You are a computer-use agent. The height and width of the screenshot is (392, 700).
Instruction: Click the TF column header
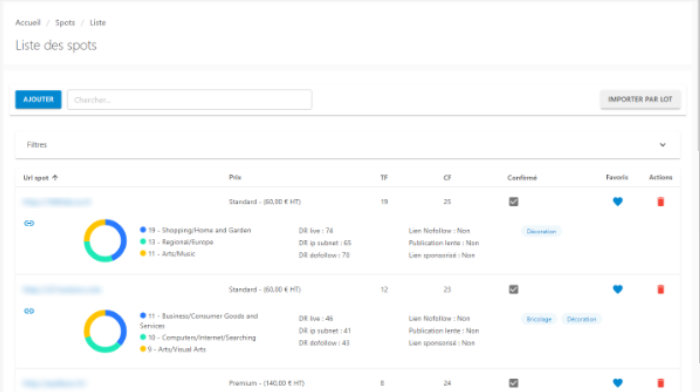[x=384, y=177]
